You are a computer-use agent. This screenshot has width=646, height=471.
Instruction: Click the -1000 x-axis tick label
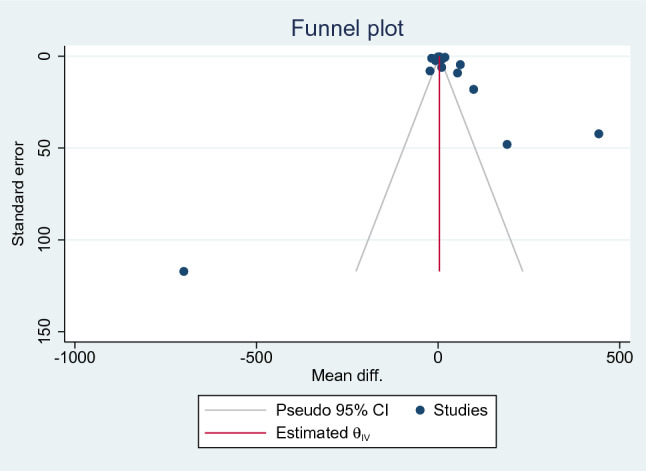click(73, 357)
